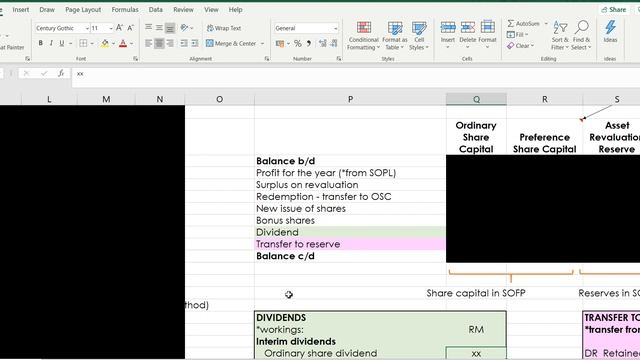Apply Percent Style
Image resolution: width=640 pixels, height=360 pixels.
click(x=298, y=43)
